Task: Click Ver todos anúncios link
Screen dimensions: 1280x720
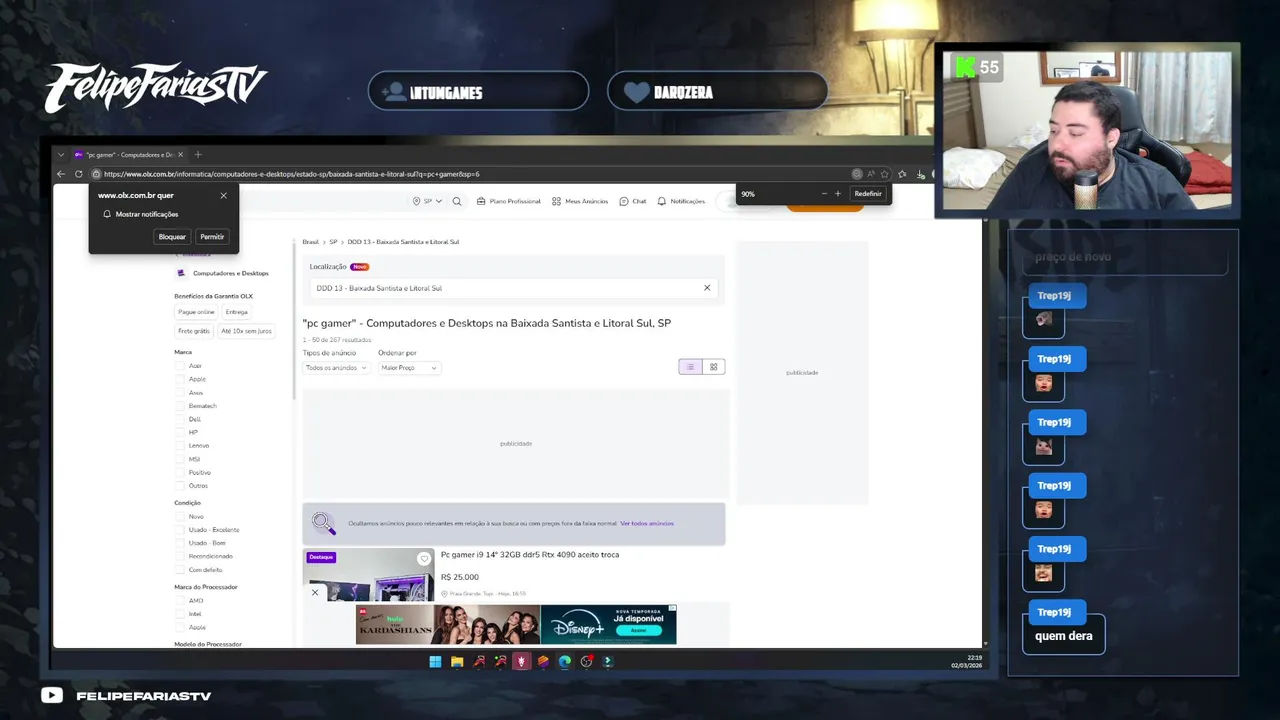Action: (647, 523)
